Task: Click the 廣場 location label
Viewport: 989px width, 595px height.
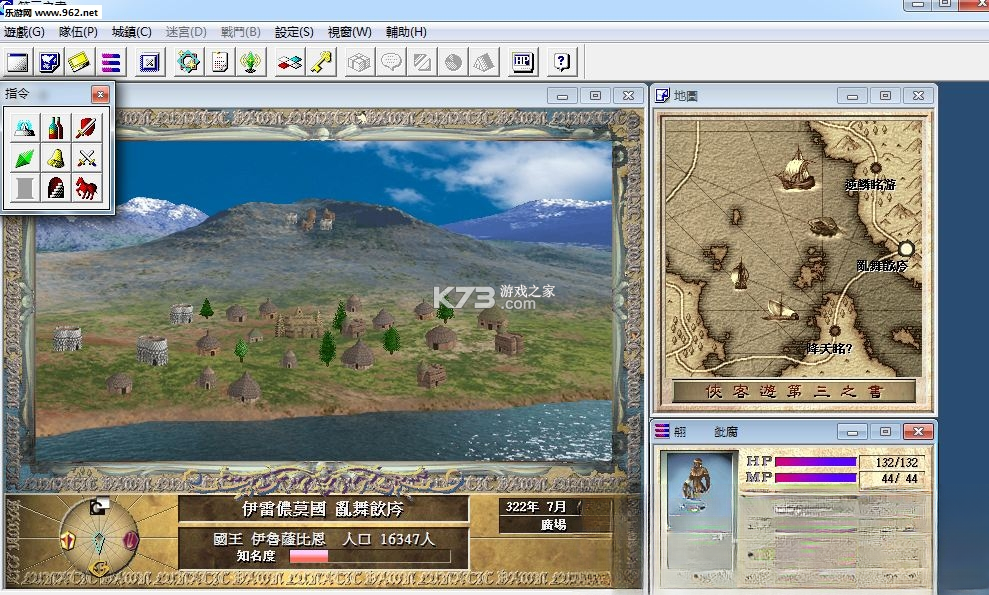Action: [553, 524]
